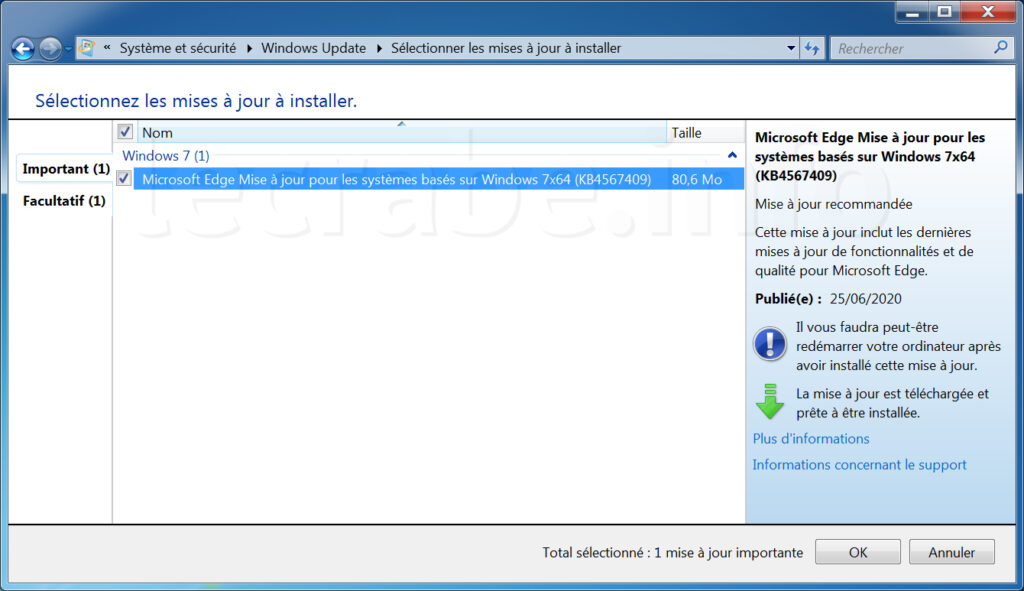Click the Control Panel icon in address bar
The image size is (1024, 591).
point(87,48)
